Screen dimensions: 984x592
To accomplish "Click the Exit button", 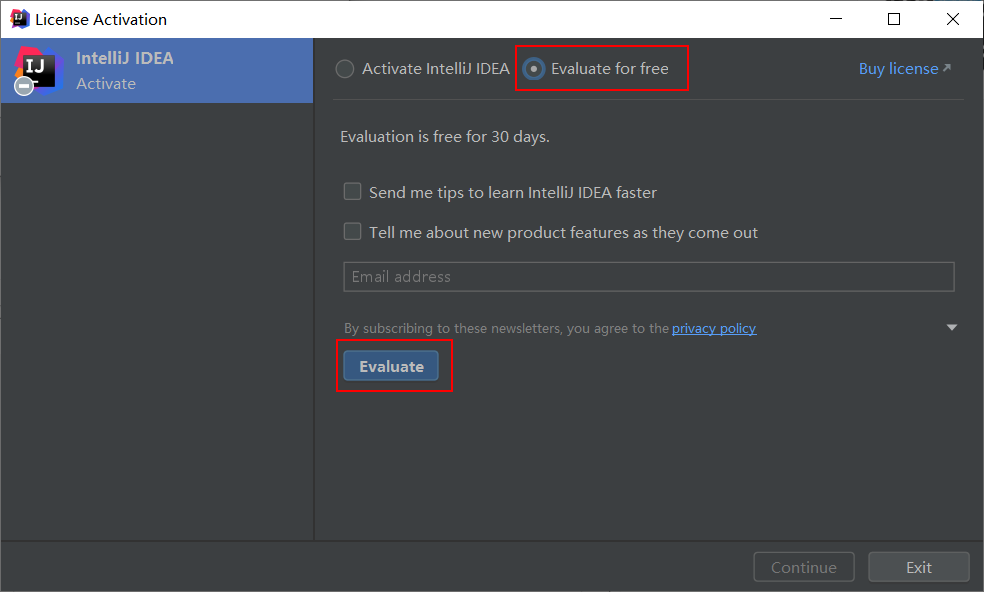I will point(919,568).
